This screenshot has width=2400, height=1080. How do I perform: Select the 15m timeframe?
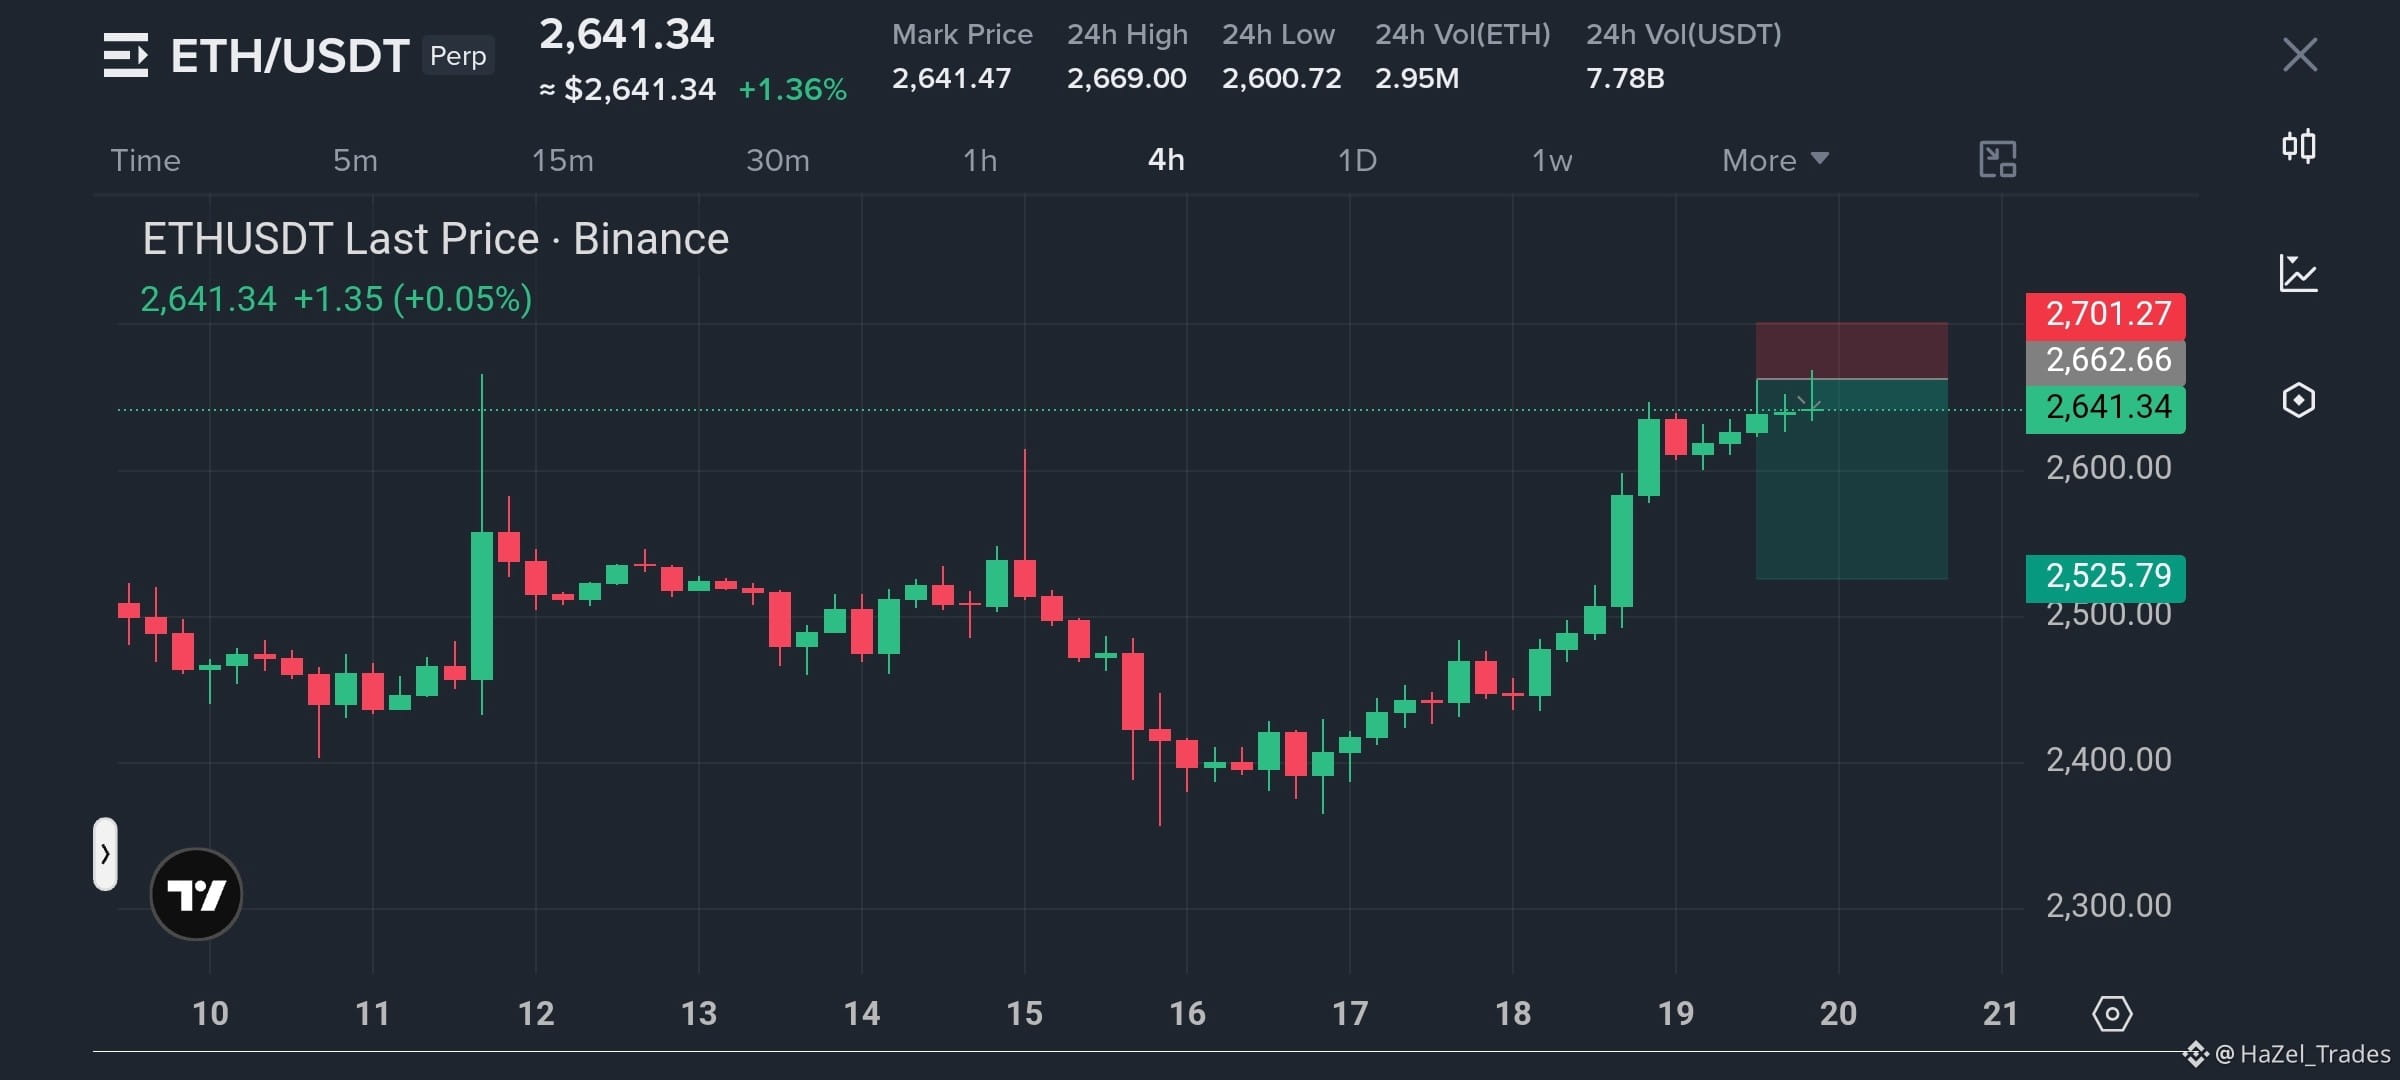click(562, 160)
